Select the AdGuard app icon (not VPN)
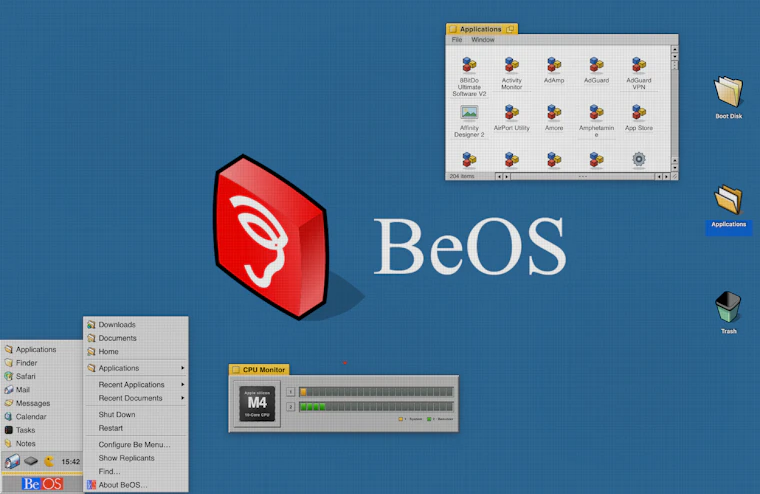Image resolution: width=760 pixels, height=494 pixels. coord(596,65)
